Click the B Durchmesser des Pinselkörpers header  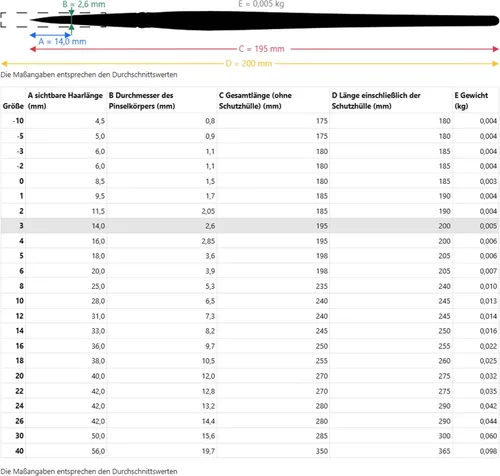142,100
